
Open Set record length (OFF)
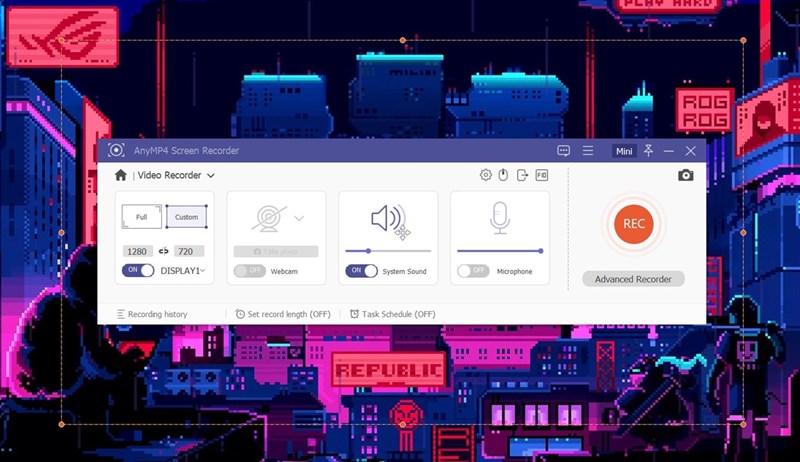point(283,314)
